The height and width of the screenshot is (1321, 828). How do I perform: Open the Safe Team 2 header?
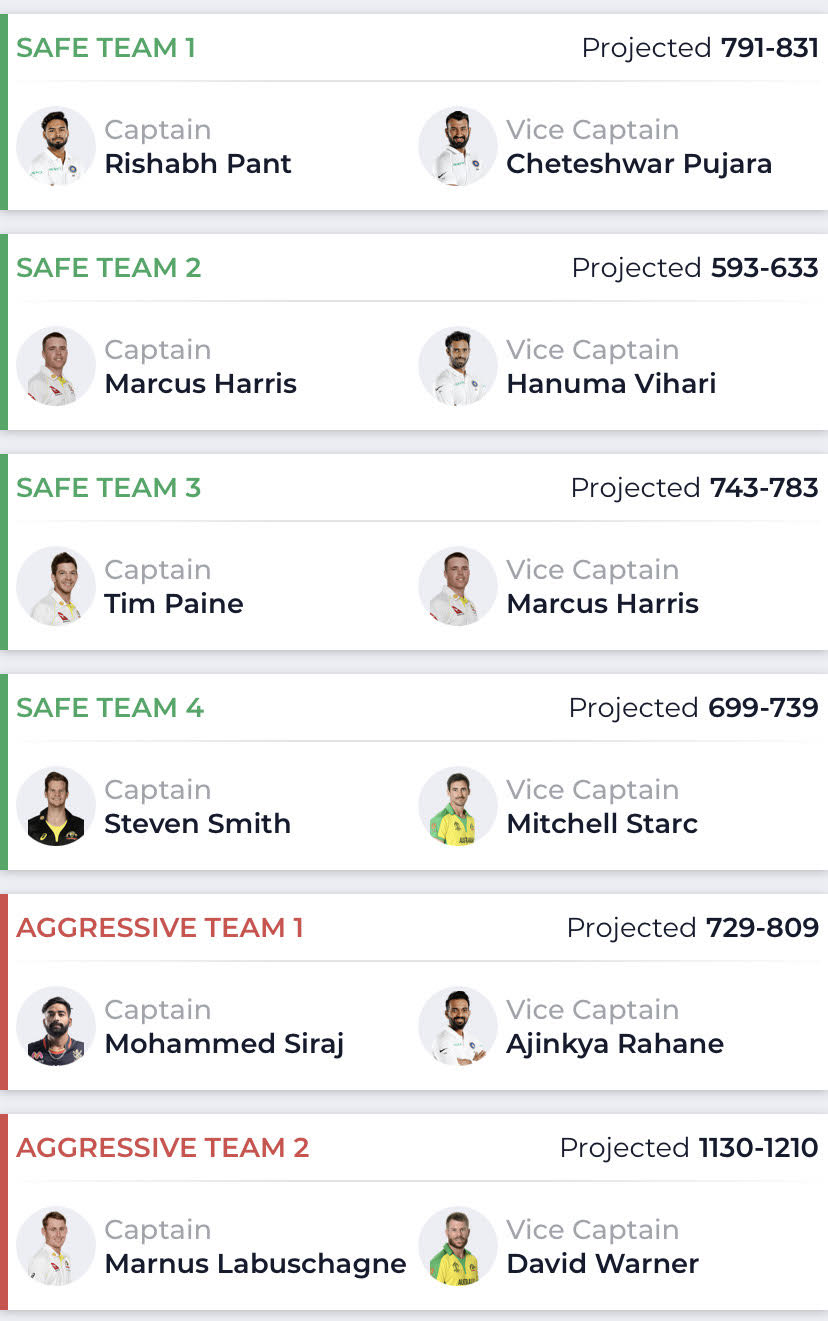coord(109,268)
